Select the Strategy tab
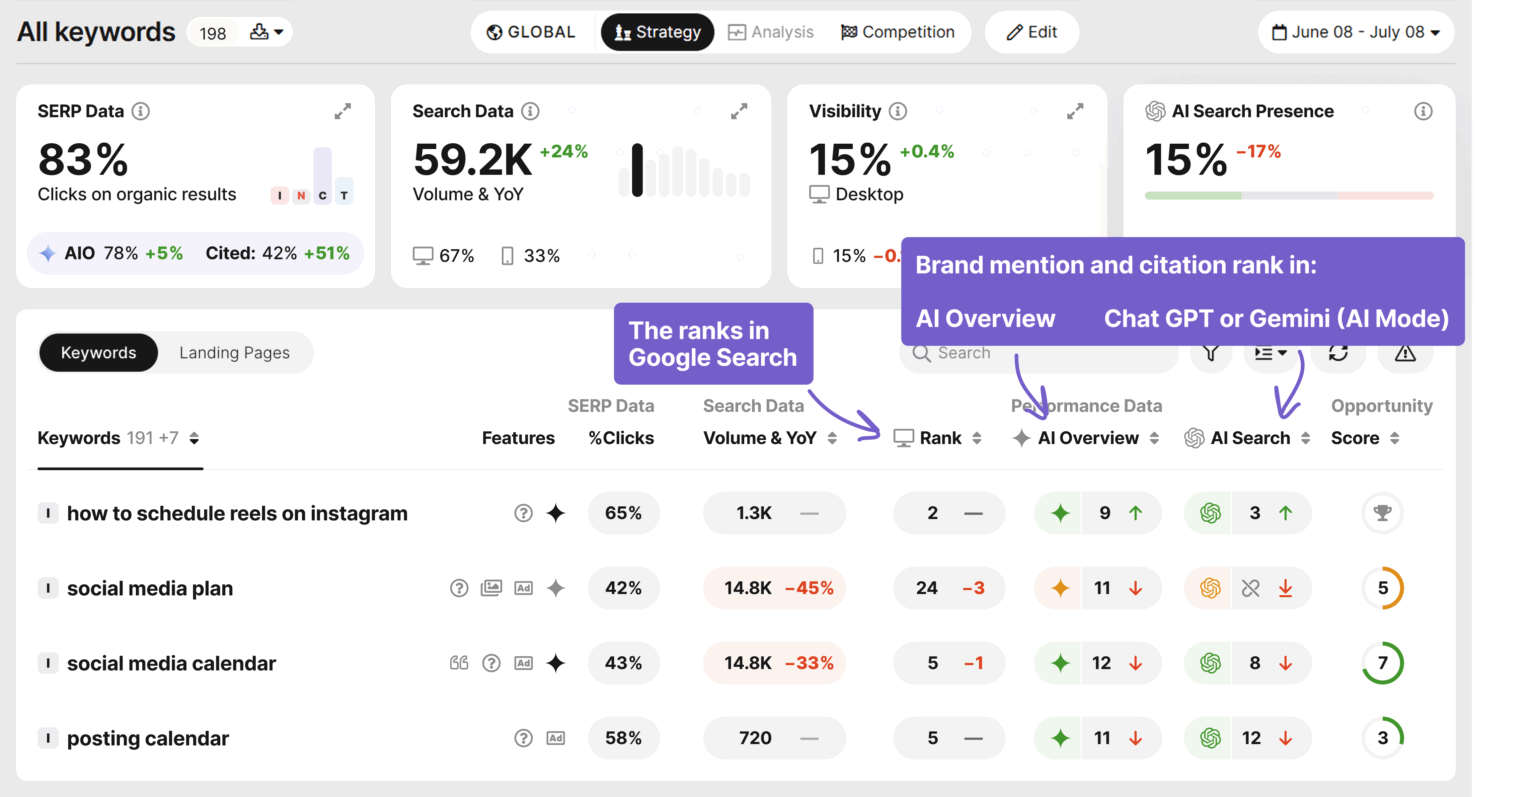This screenshot has height=797, width=1536. pyautogui.click(x=657, y=32)
